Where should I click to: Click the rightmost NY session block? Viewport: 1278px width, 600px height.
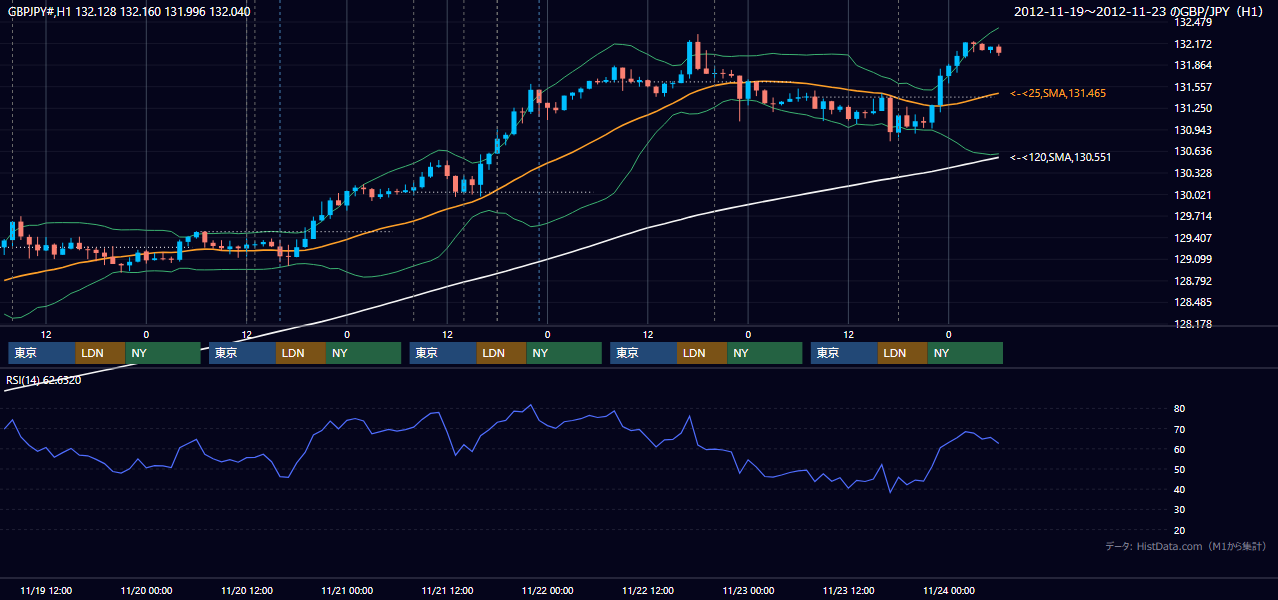(964, 353)
